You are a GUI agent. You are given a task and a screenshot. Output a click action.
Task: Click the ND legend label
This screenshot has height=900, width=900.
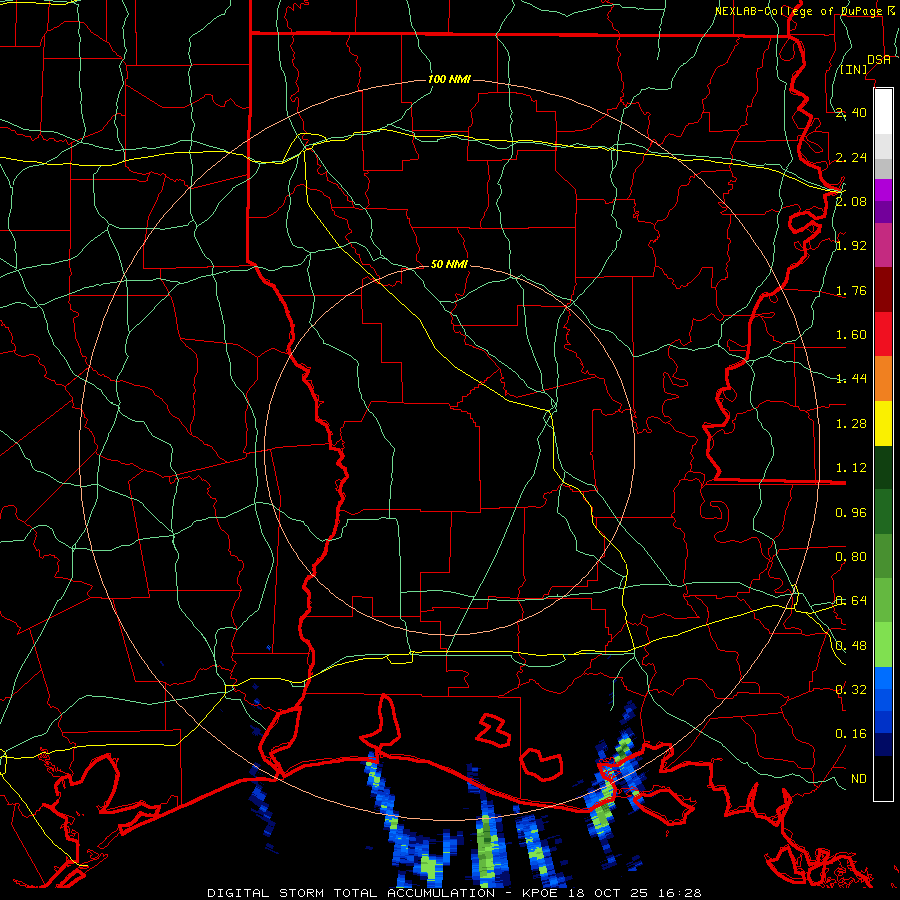[x=859, y=779]
